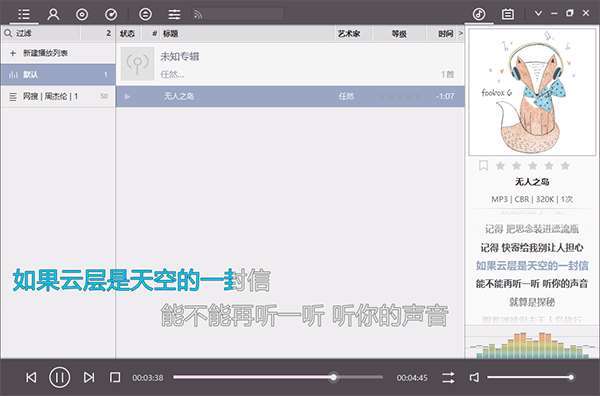Toggle the shuffle/repeat playback mode icon

[x=448, y=378]
